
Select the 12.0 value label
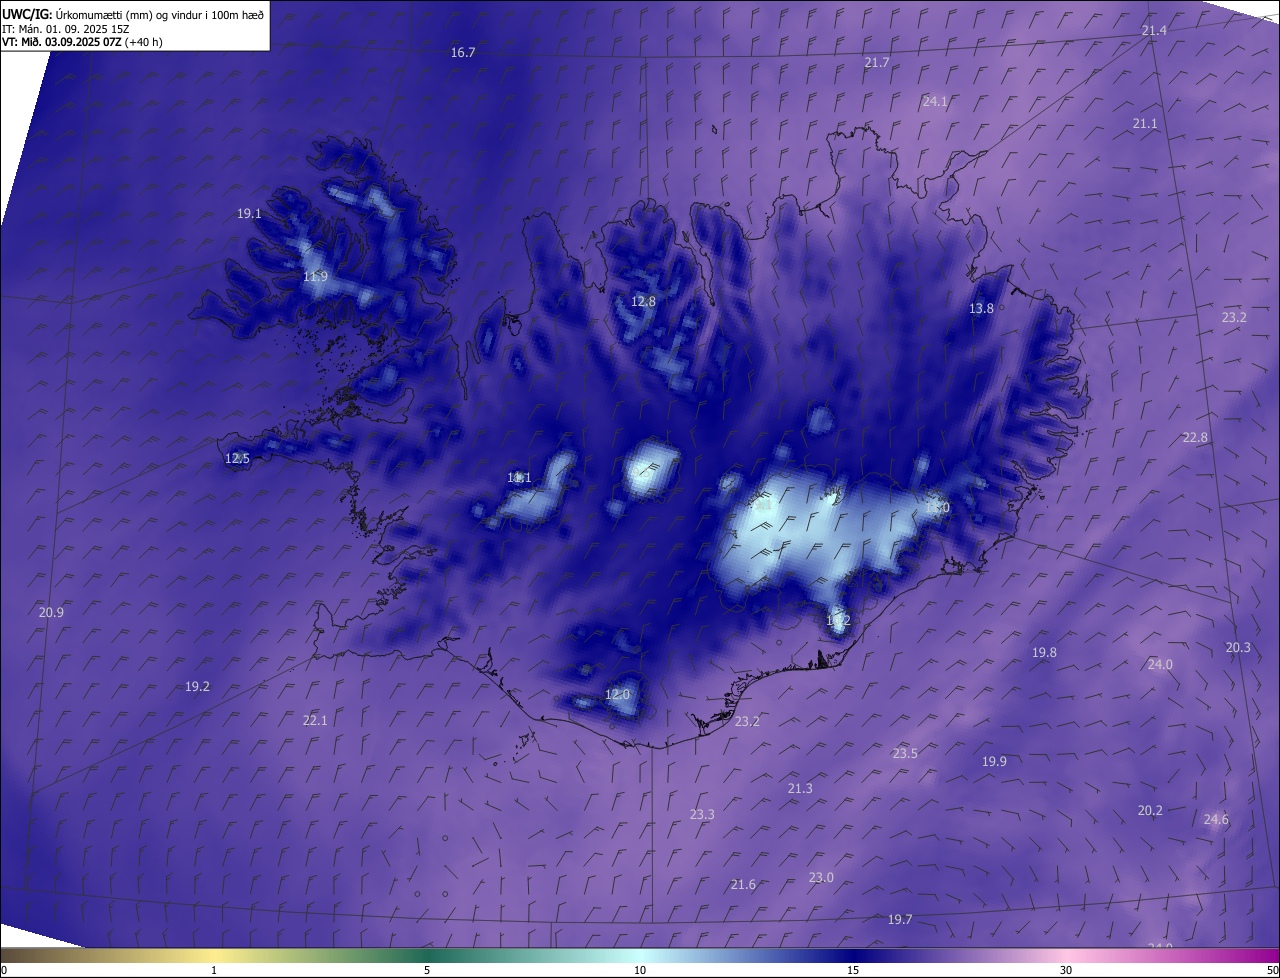tap(618, 695)
